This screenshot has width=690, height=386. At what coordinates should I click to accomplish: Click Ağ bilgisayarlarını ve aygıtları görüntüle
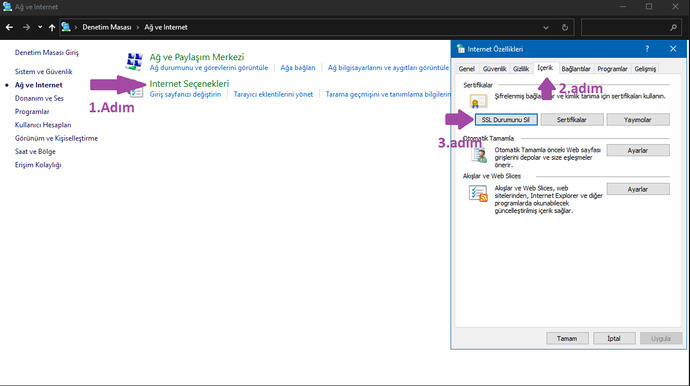pos(388,68)
